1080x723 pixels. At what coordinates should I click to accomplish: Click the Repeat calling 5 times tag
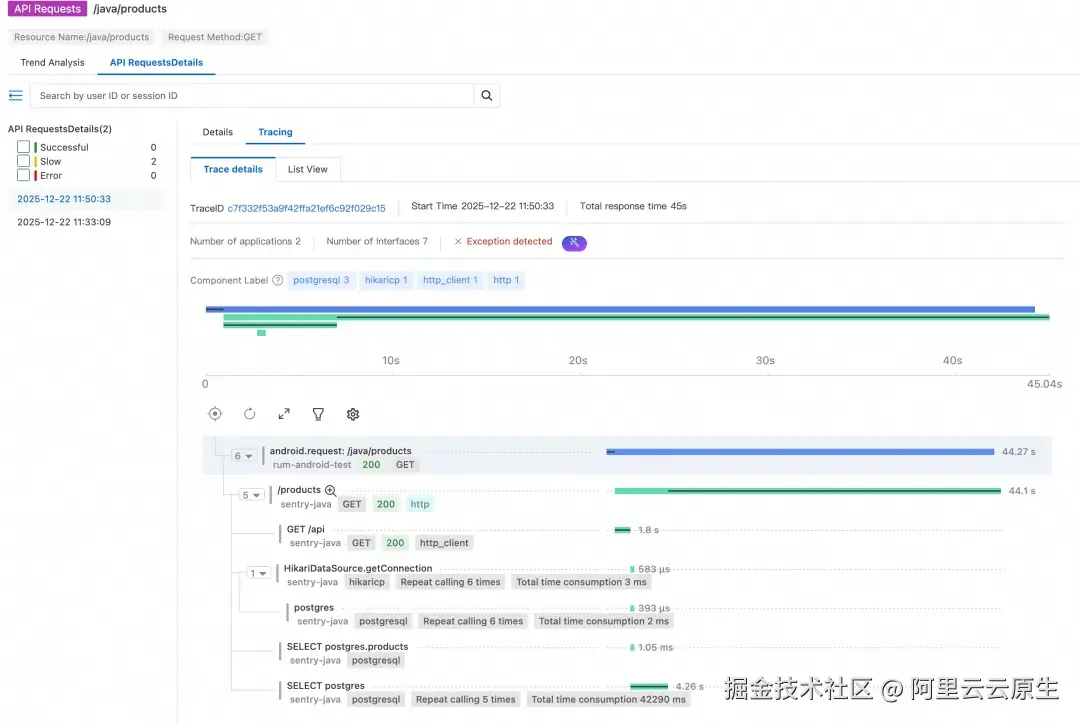tap(466, 700)
